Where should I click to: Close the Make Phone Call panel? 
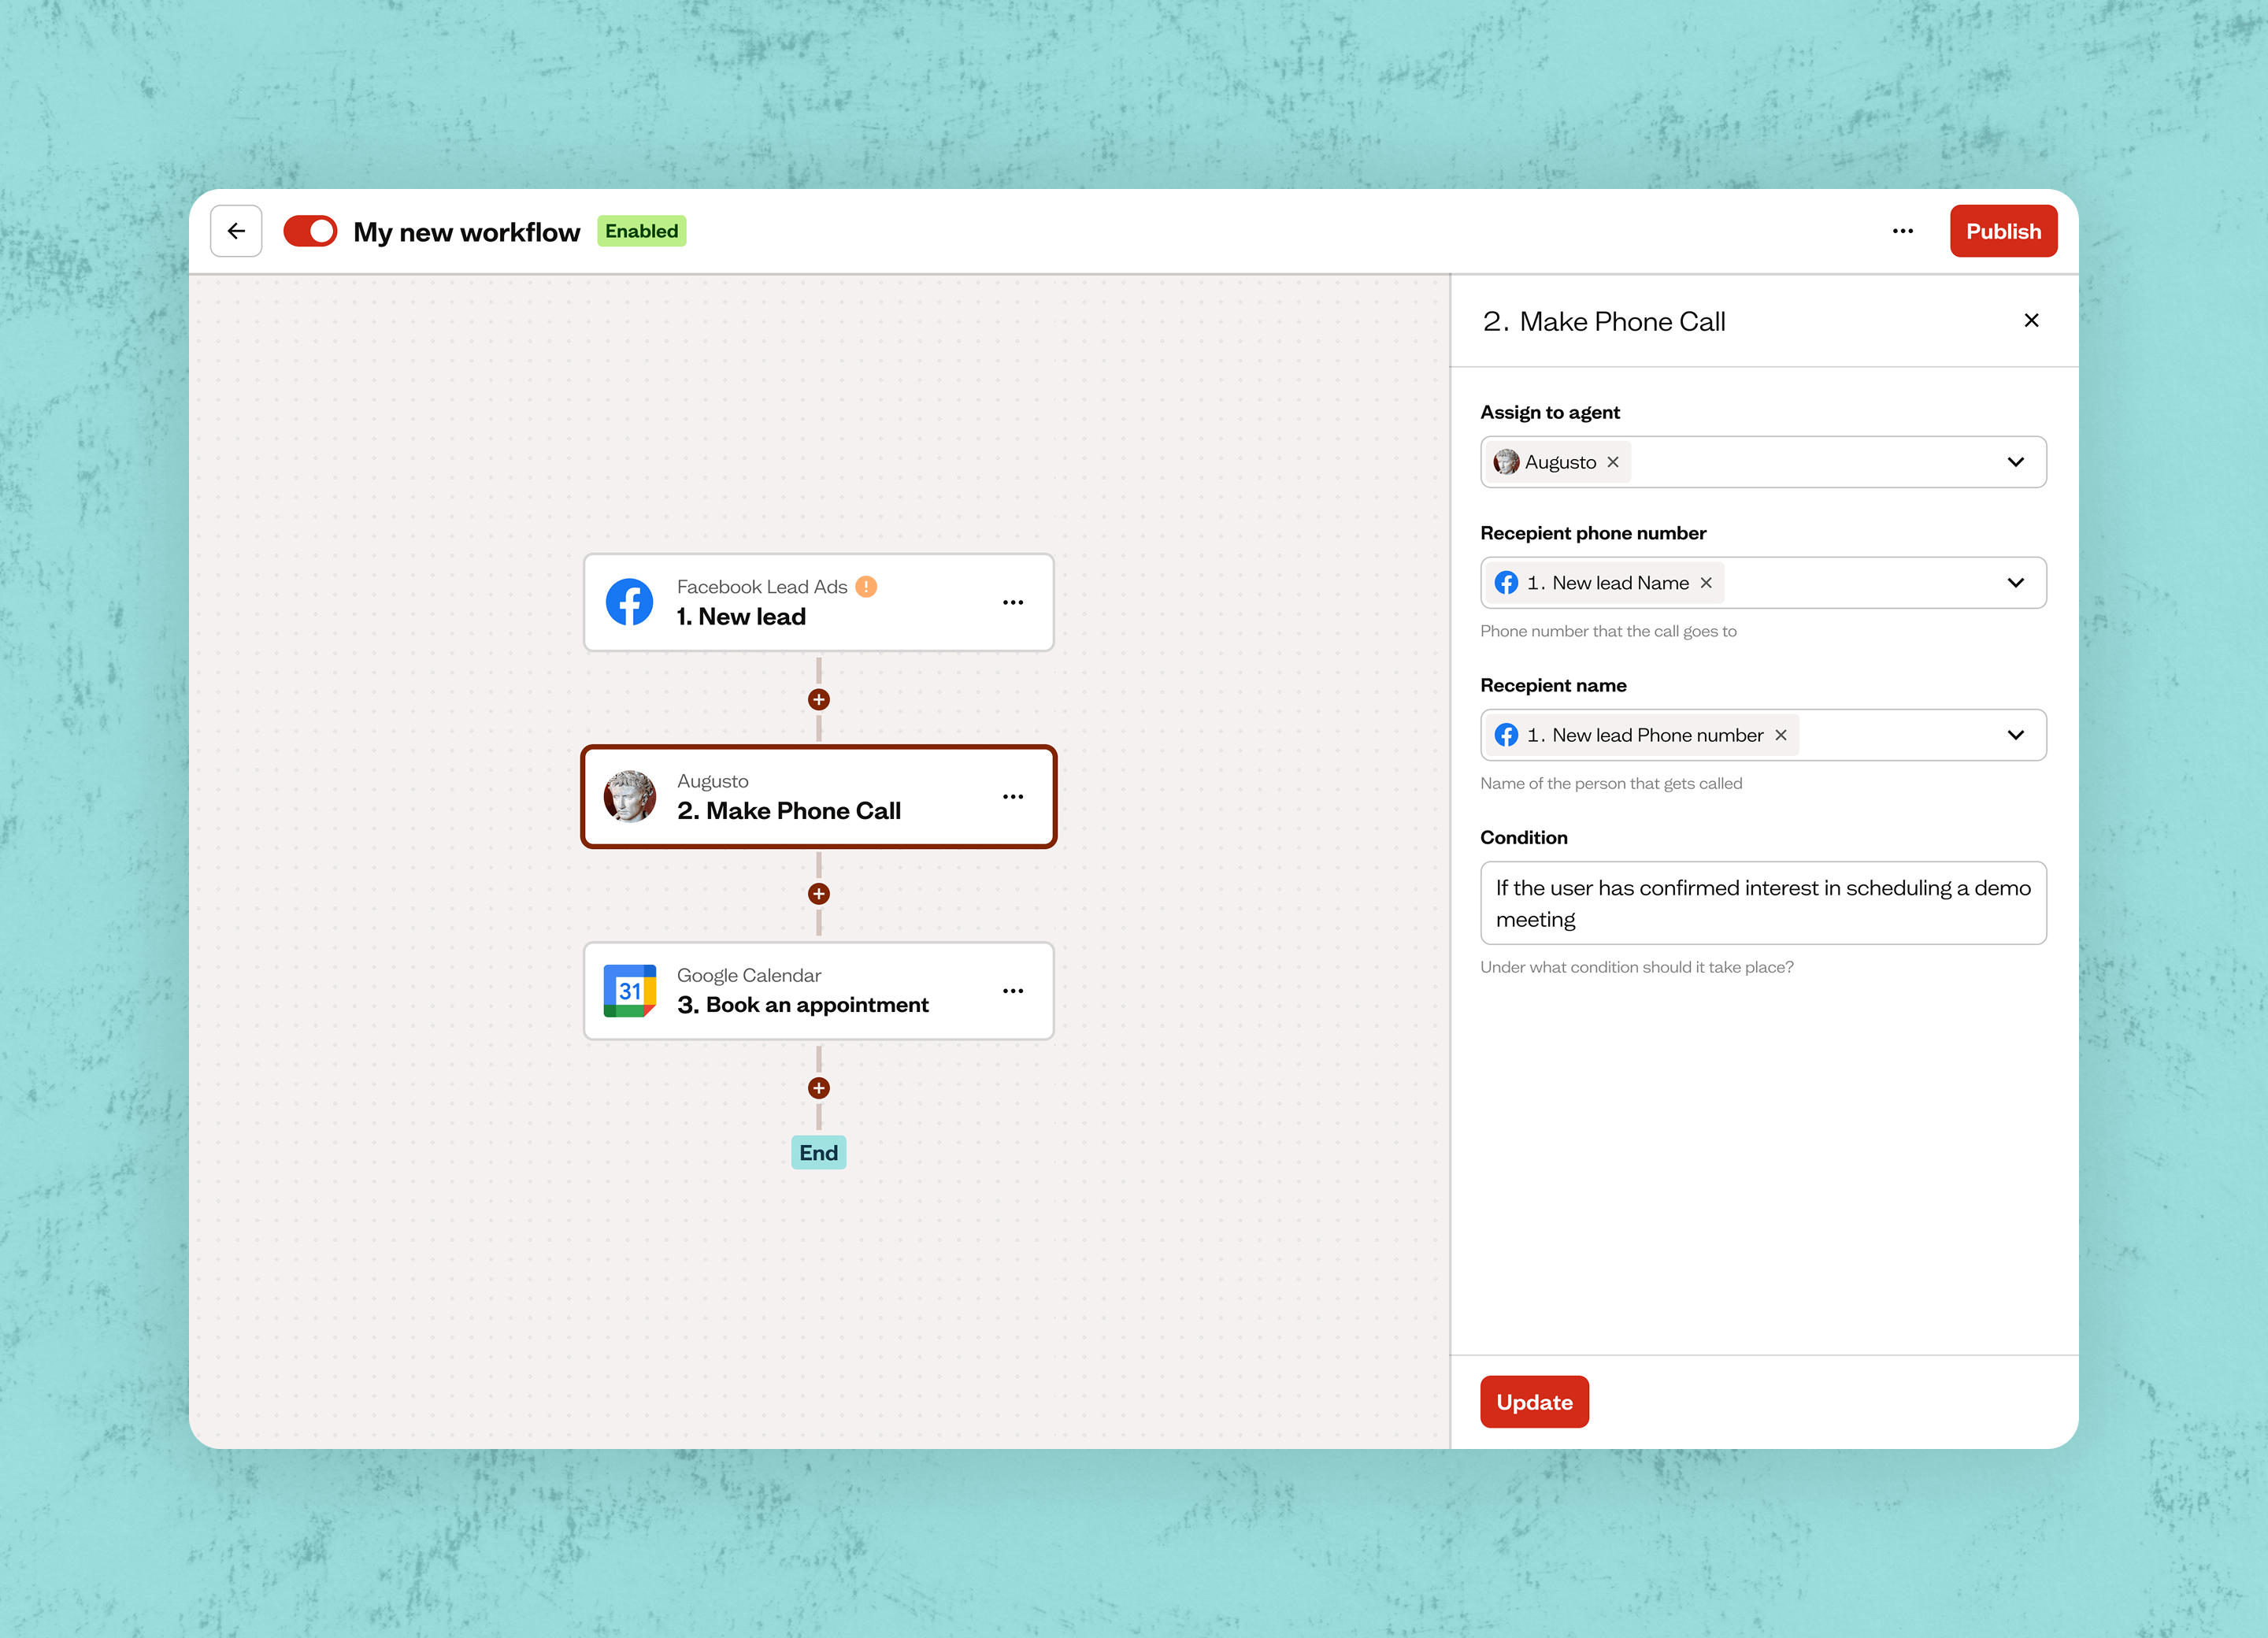[2030, 320]
